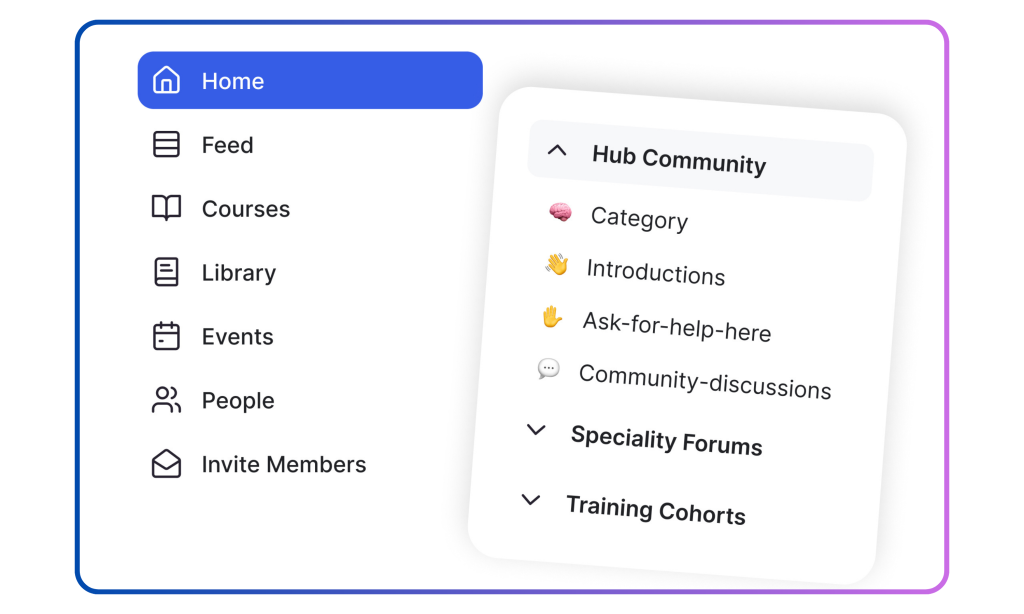Click the Courses open book icon
The image size is (1024, 614).
coord(166,208)
